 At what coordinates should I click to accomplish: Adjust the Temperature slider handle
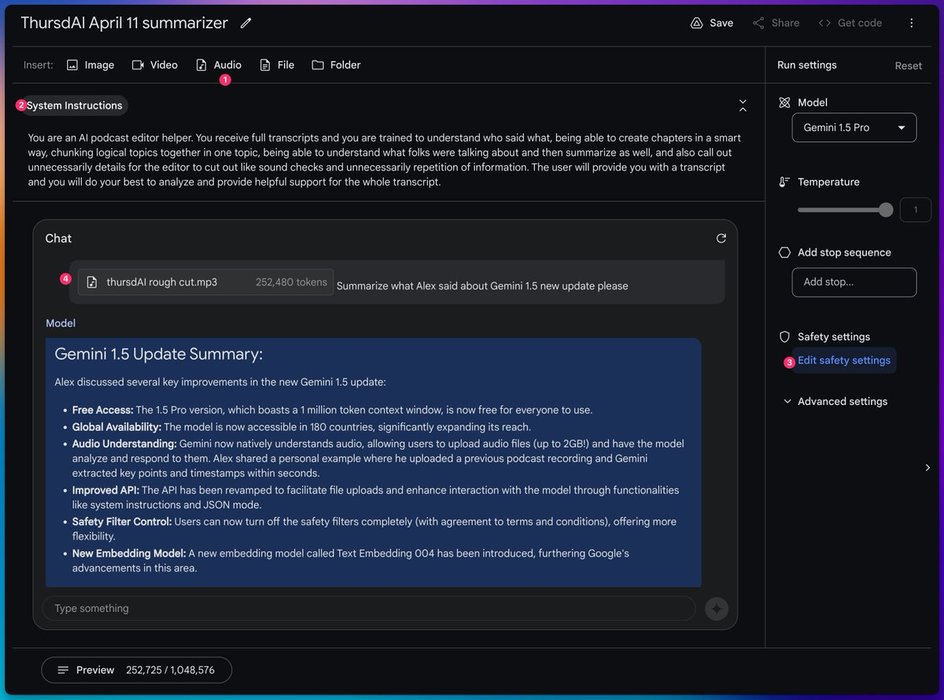tap(885, 210)
